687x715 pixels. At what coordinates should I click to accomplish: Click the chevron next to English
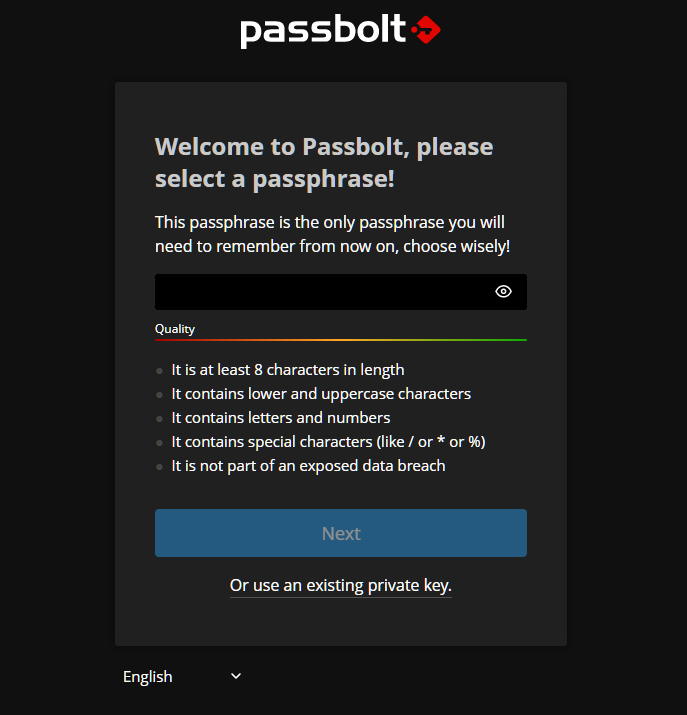236,676
